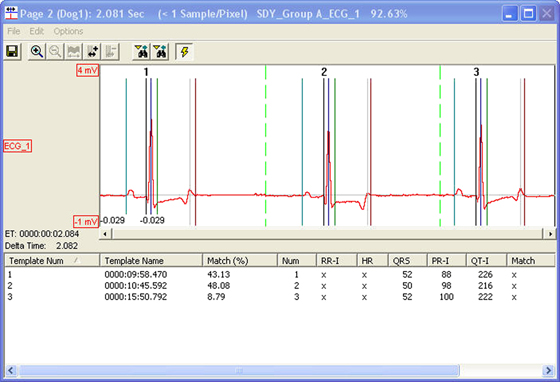Click the first binoculars search icon

point(141,52)
